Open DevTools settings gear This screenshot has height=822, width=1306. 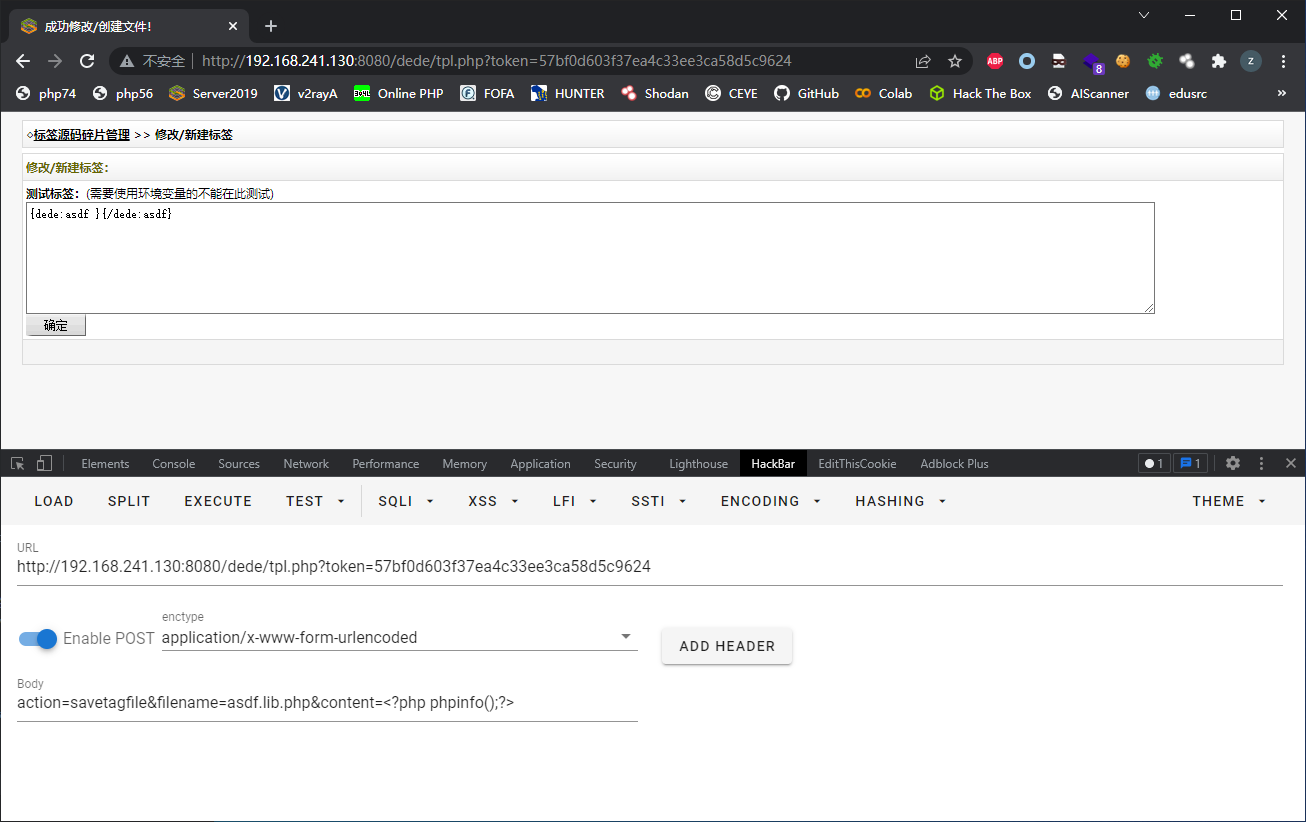tap(1233, 463)
